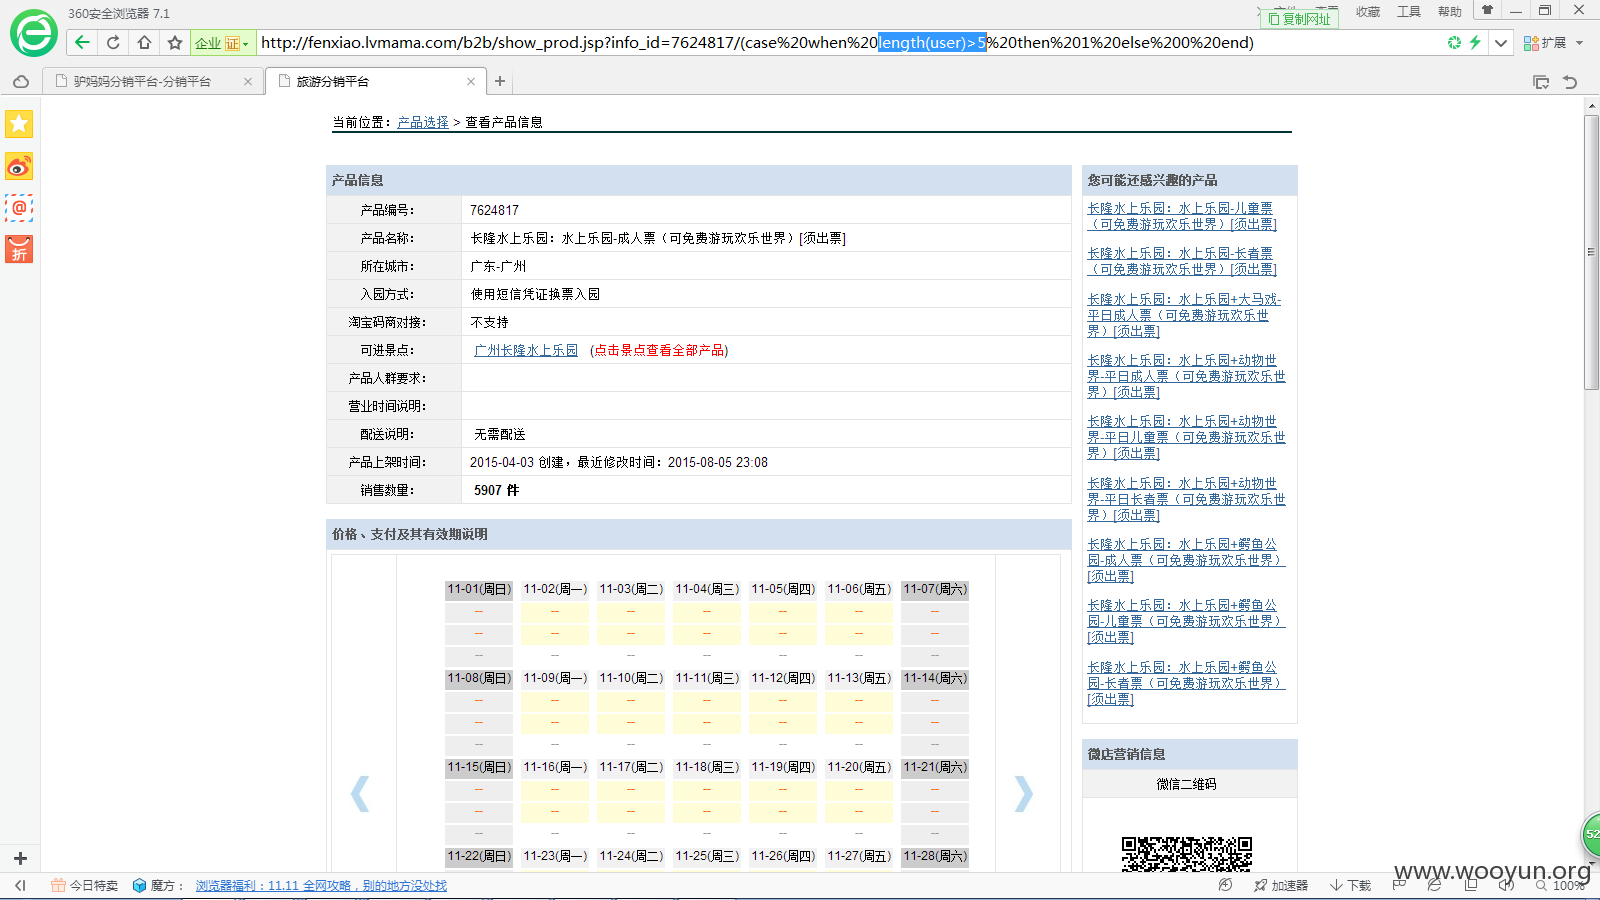Open the 扩展 extensions manager
The image size is (1600, 900).
(x=1544, y=43)
